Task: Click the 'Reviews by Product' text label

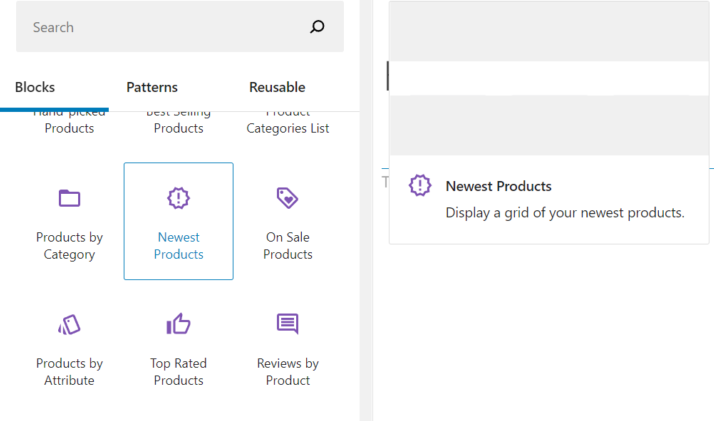Action: [288, 372]
